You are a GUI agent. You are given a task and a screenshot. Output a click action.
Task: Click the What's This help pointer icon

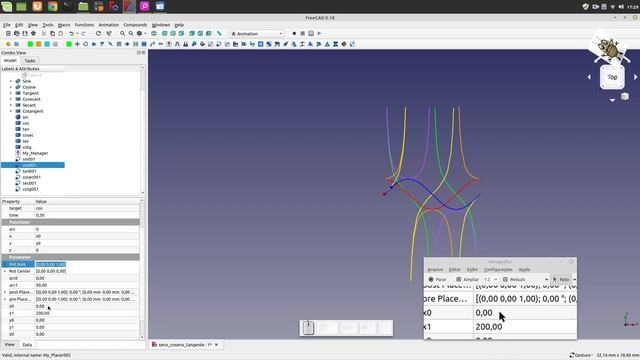pos(109,33)
